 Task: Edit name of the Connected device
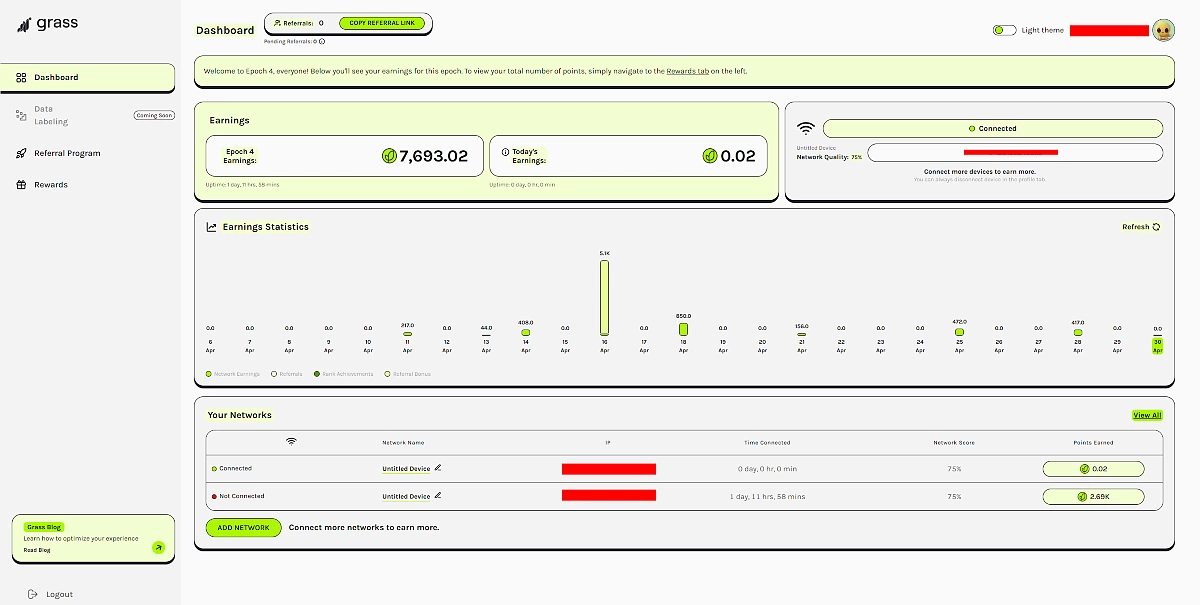tap(438, 468)
